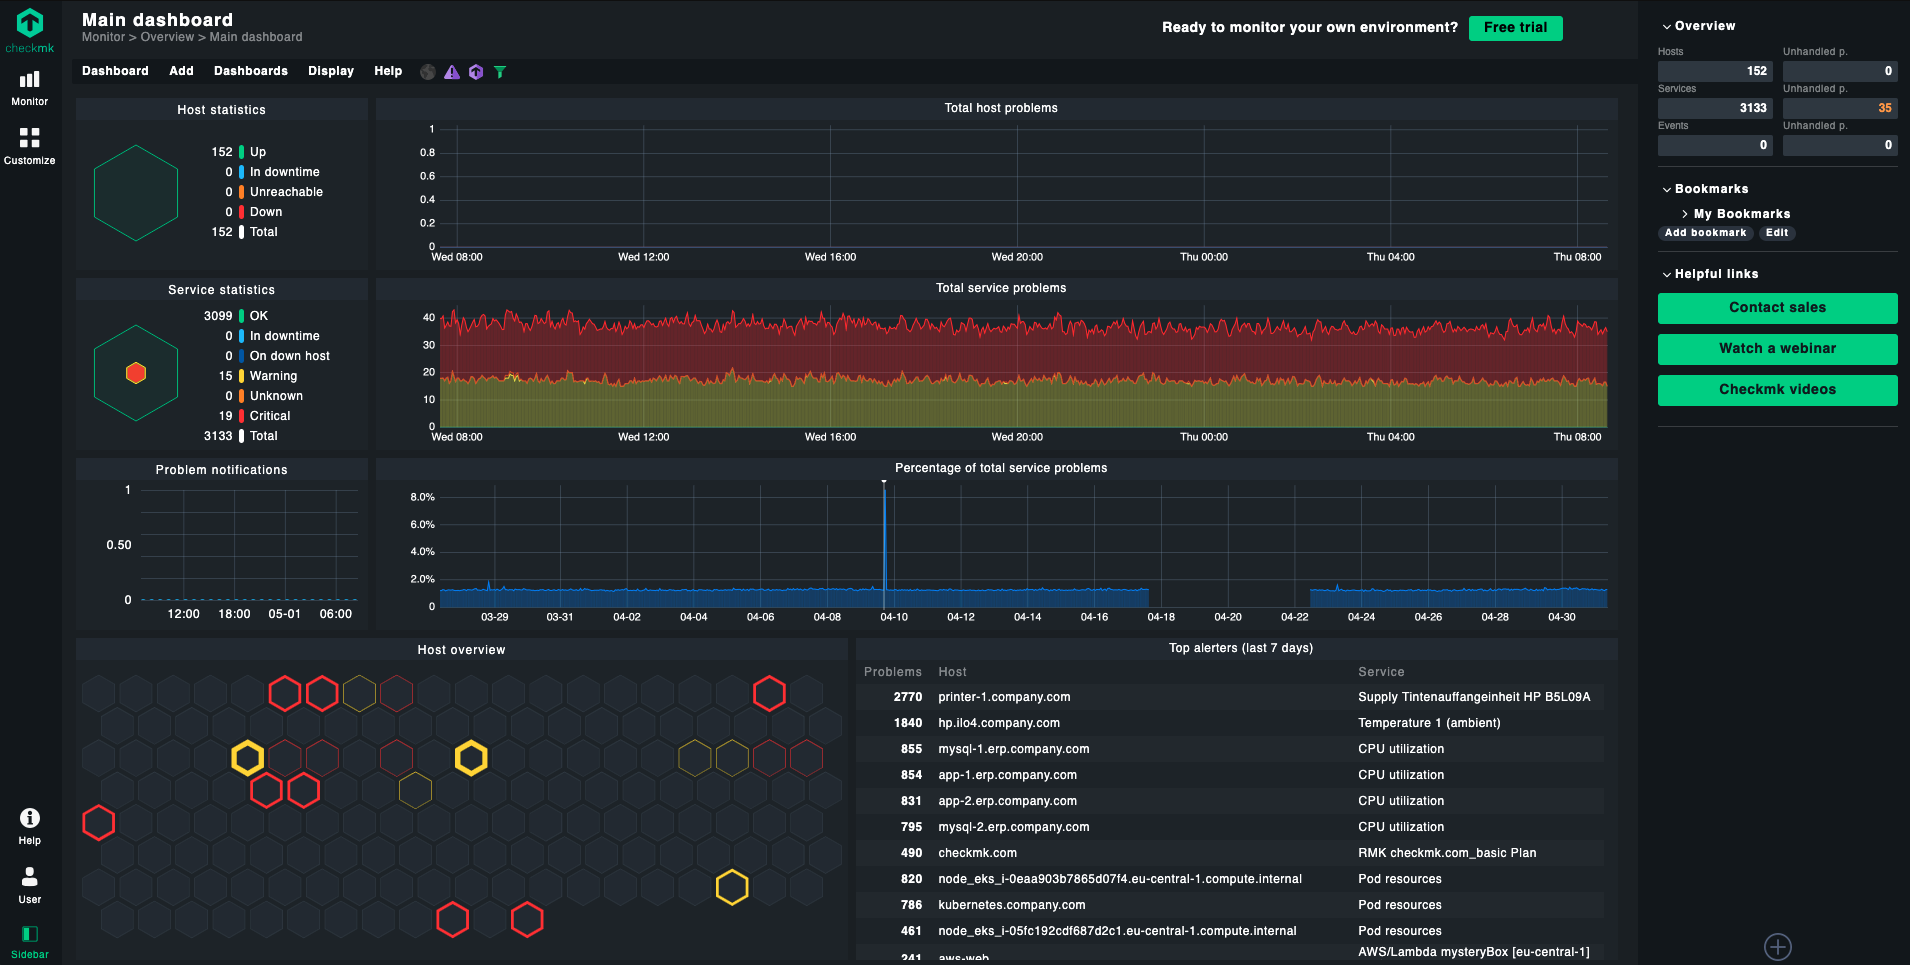Open the Display menu
Screen dimensions: 1910x965
click(331, 71)
